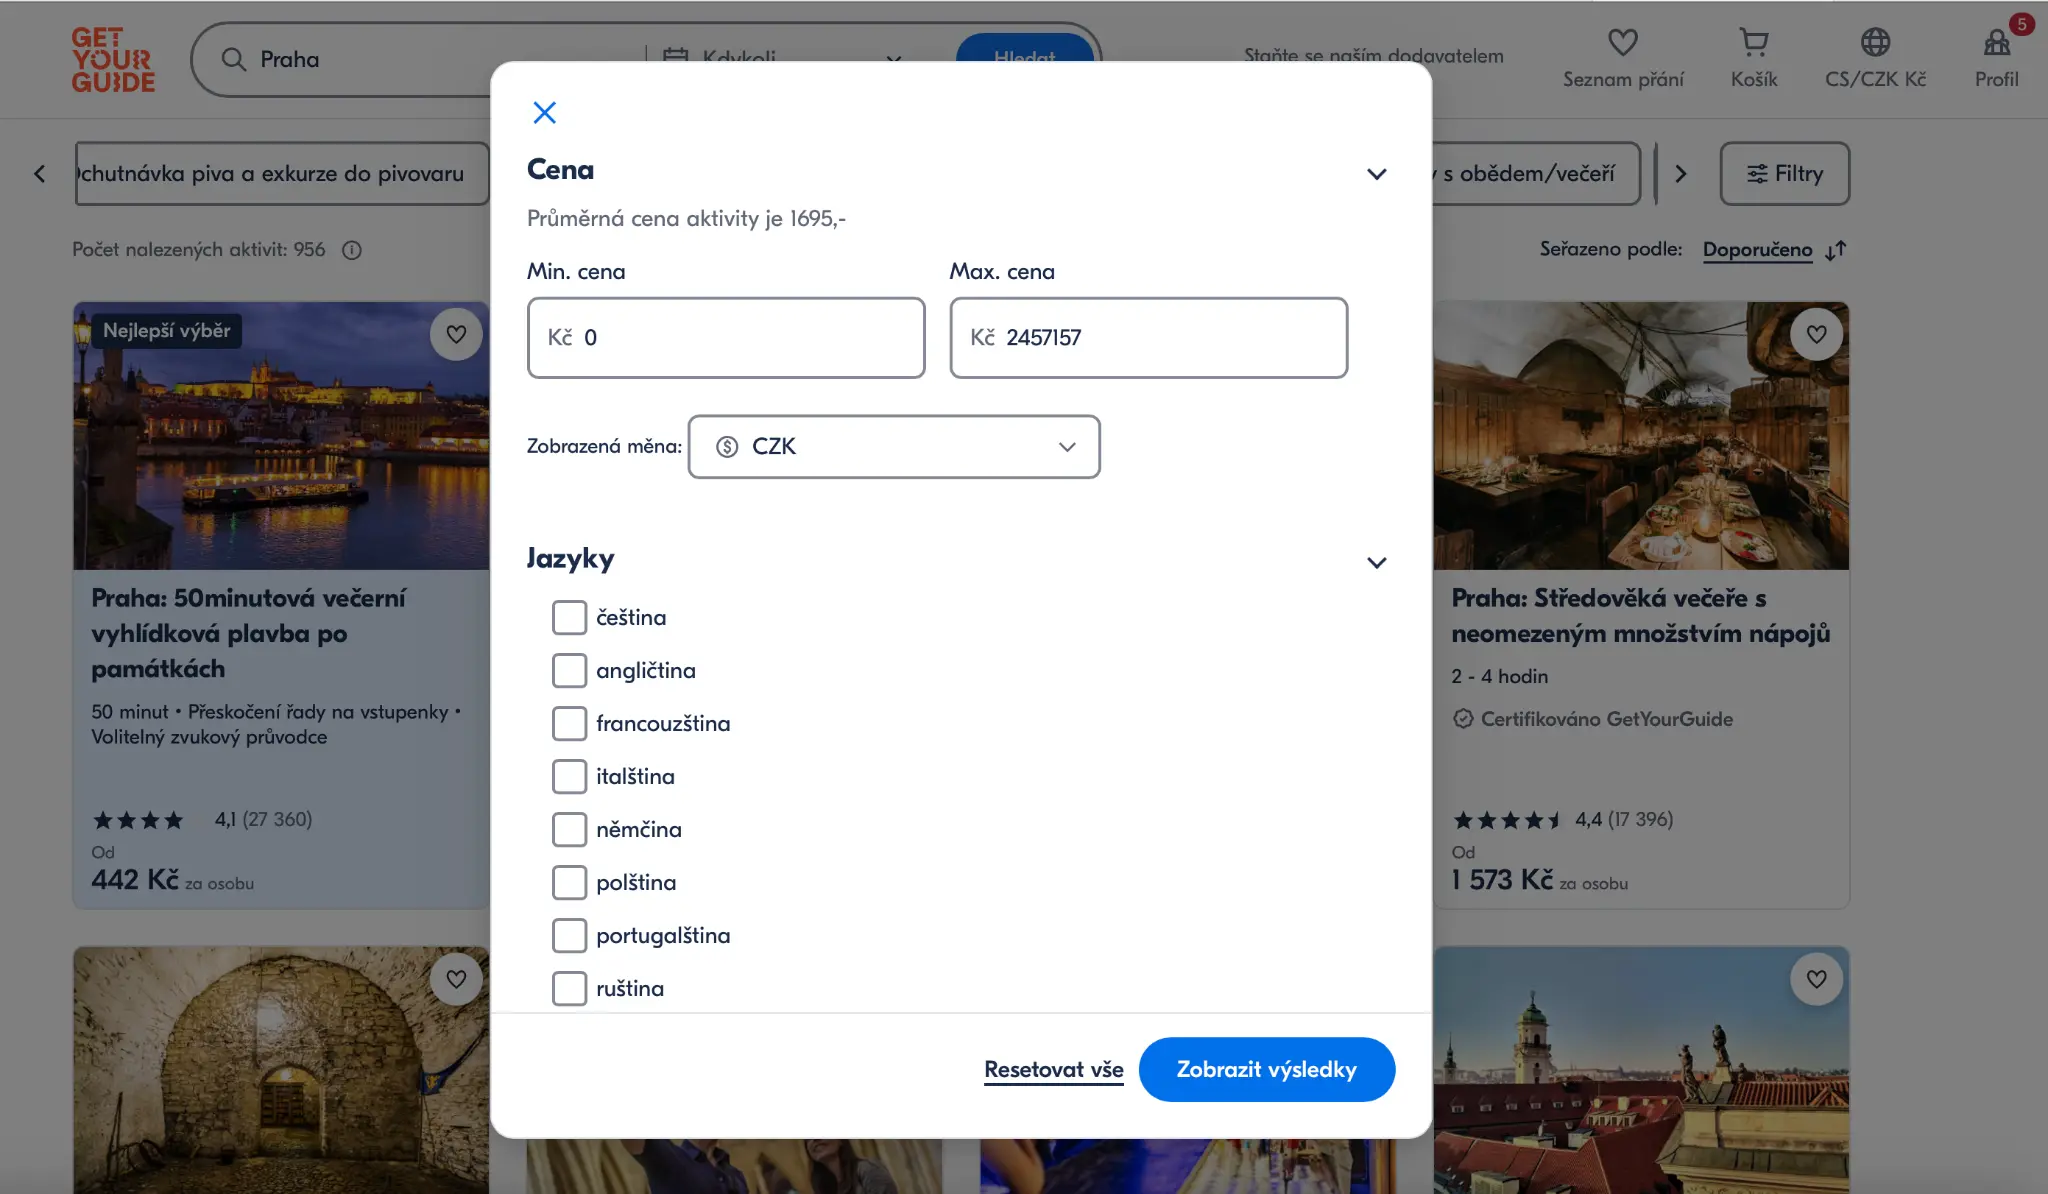
Task: Open the Seznam přání heart icon
Action: [1622, 43]
